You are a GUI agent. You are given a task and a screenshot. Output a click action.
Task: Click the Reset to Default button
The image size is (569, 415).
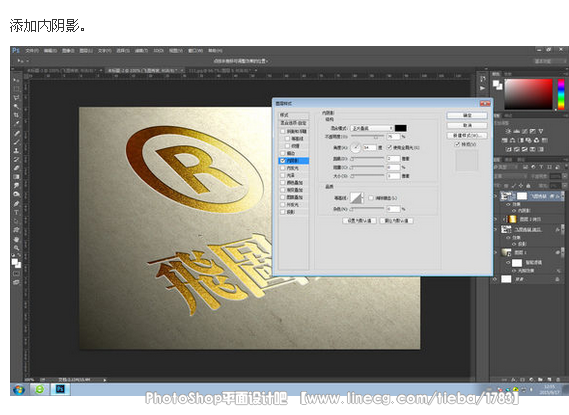tap(396, 221)
